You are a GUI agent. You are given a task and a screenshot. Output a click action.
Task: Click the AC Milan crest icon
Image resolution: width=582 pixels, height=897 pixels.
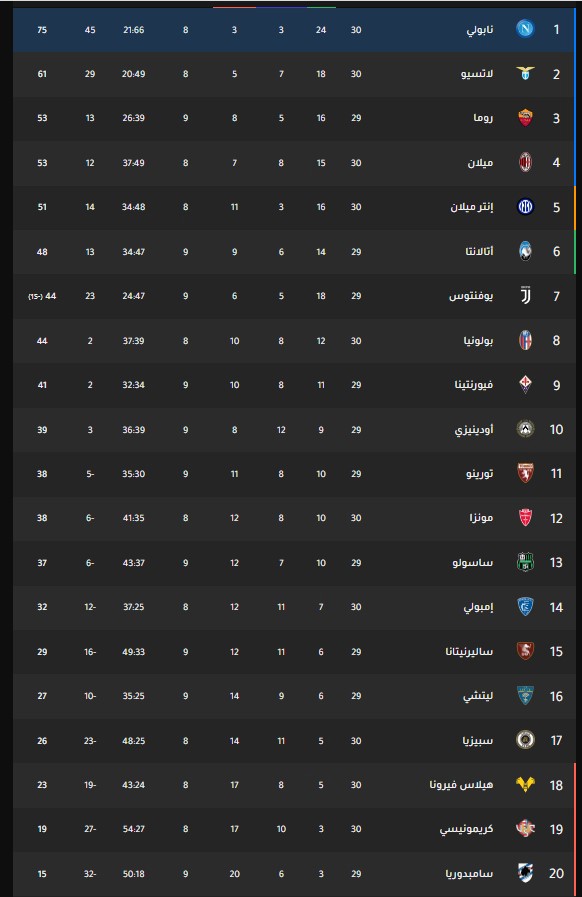(525, 162)
